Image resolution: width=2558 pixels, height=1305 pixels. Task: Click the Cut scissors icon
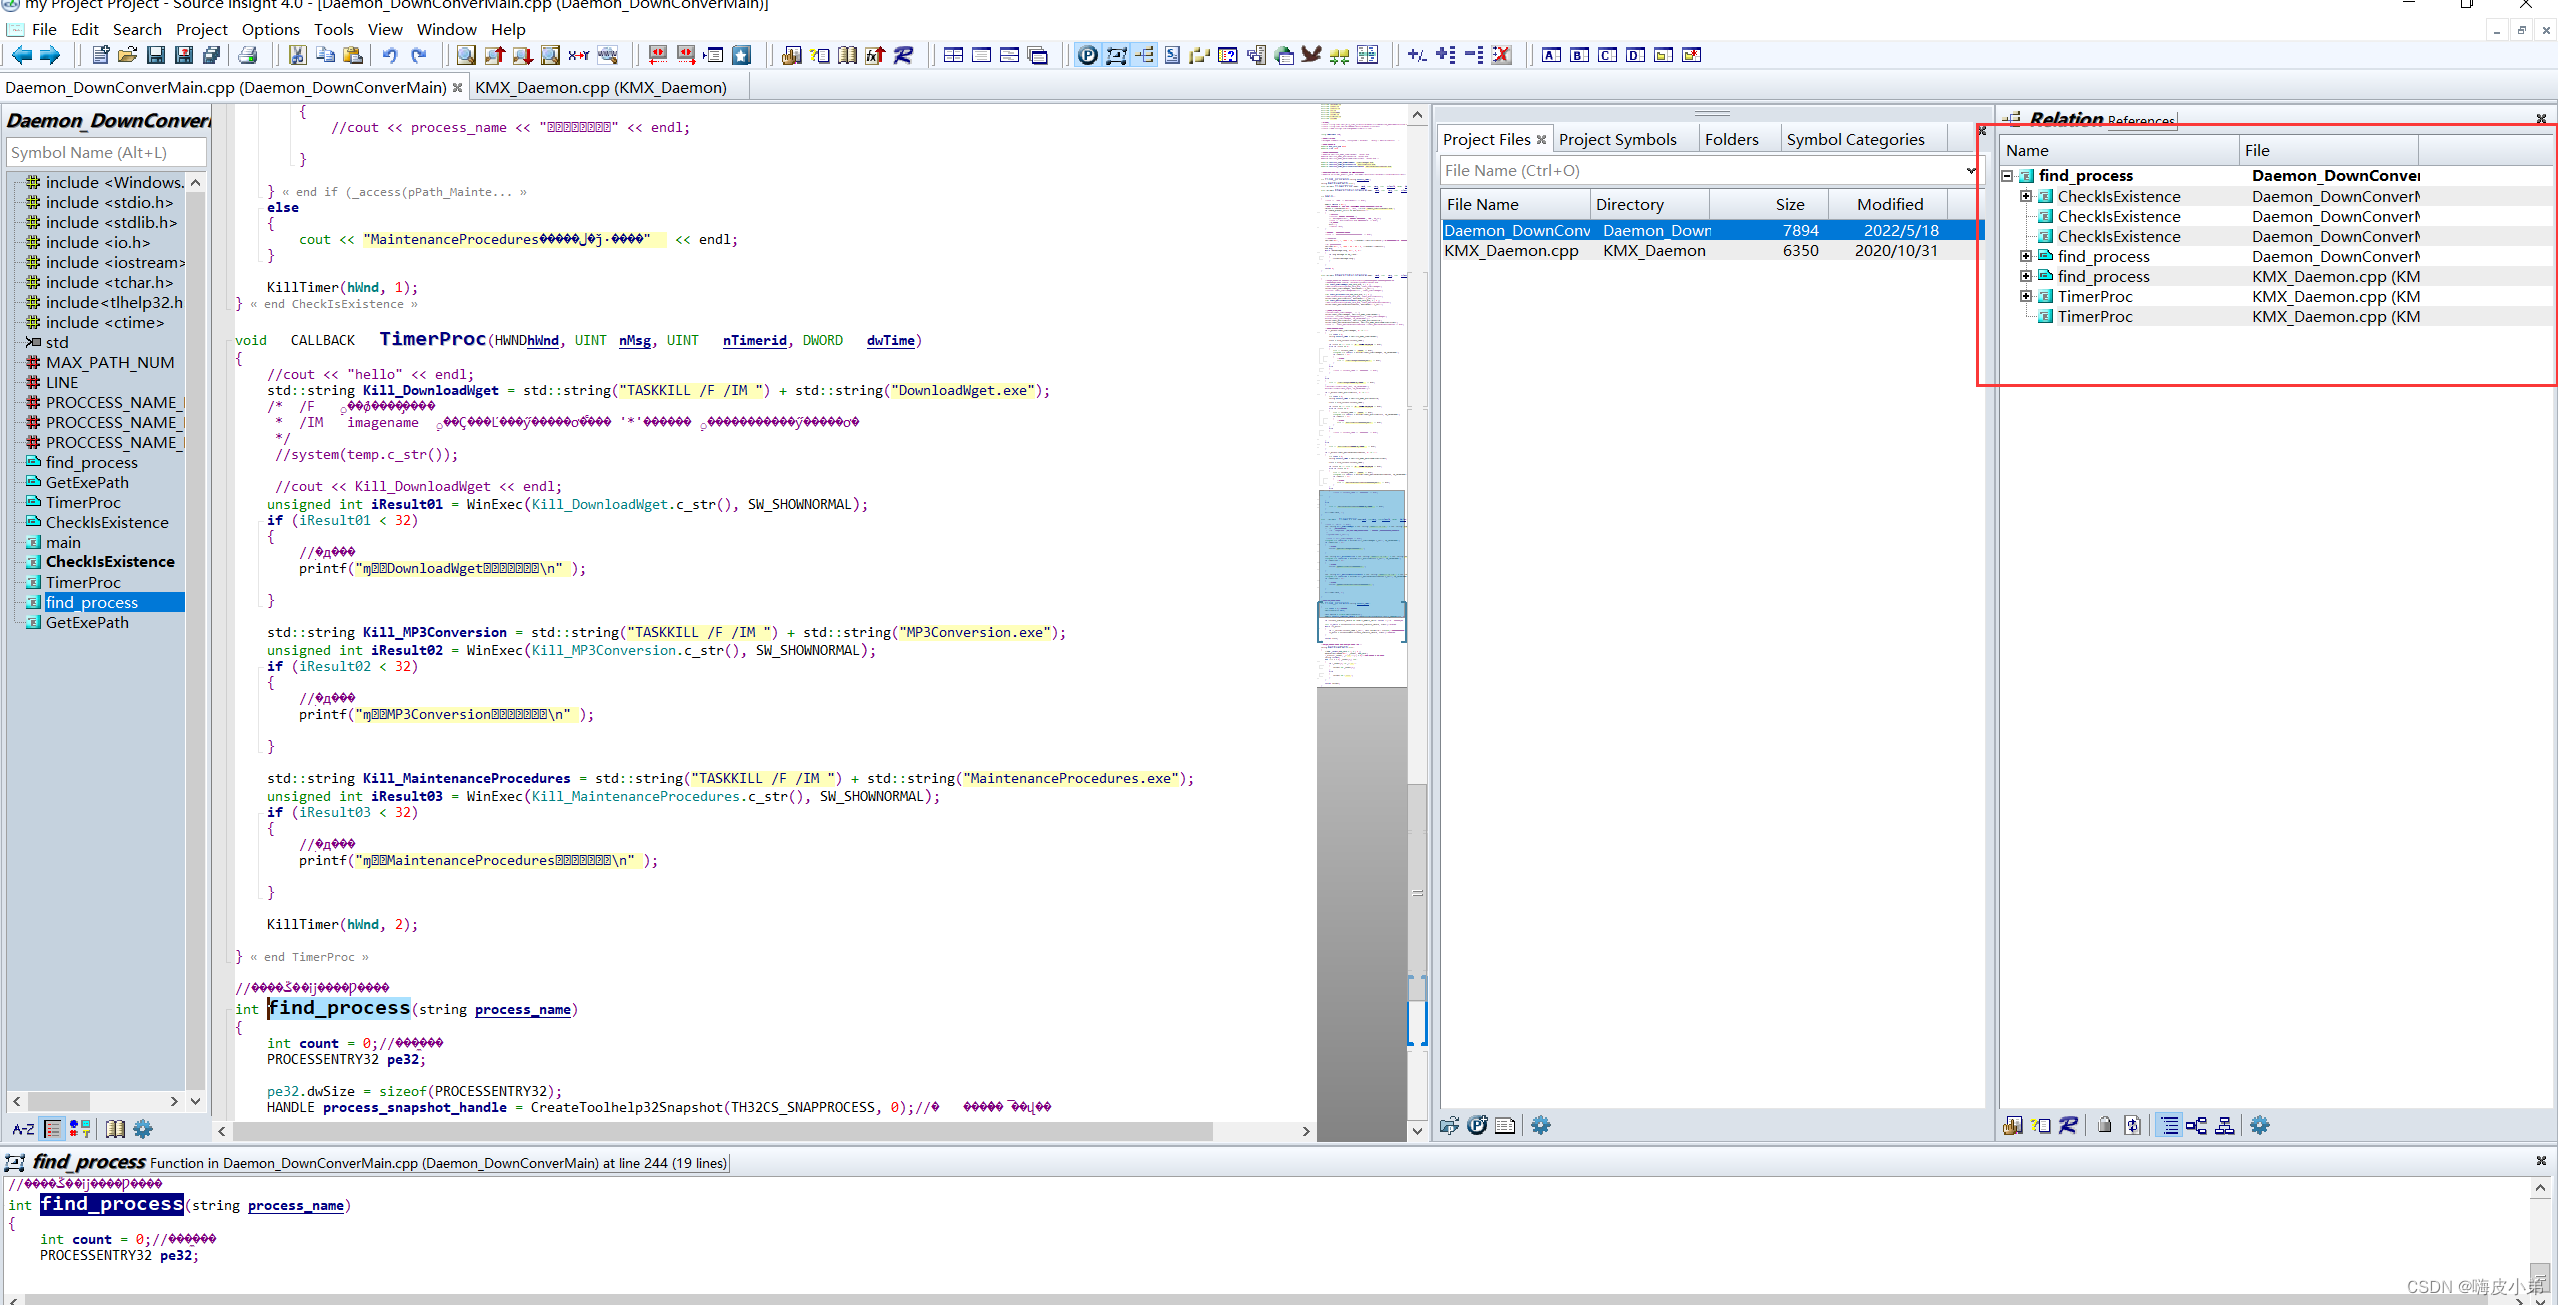tap(297, 55)
